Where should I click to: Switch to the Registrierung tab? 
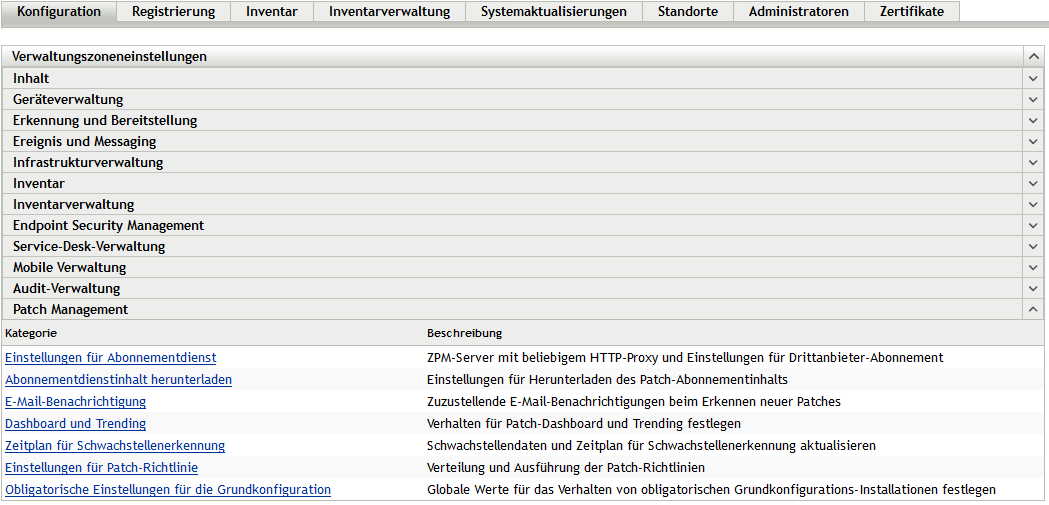(x=173, y=12)
